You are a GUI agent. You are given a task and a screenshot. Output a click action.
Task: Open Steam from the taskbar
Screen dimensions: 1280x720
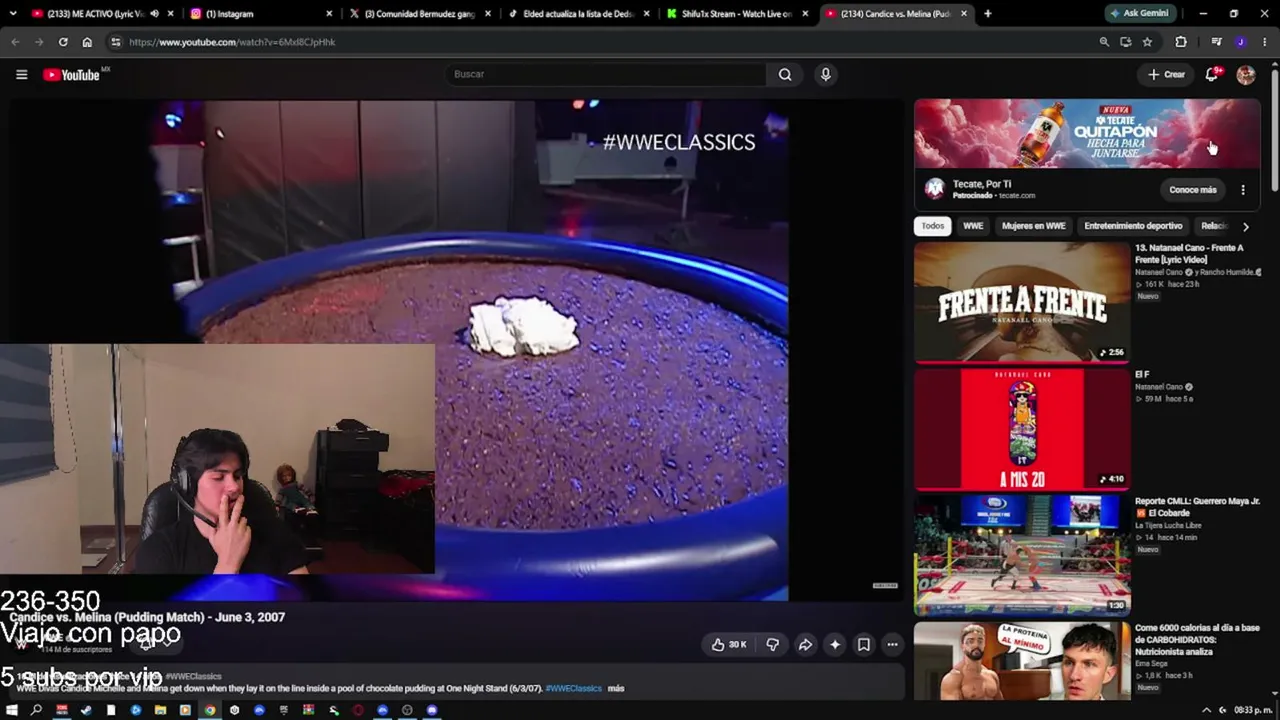click(86, 710)
